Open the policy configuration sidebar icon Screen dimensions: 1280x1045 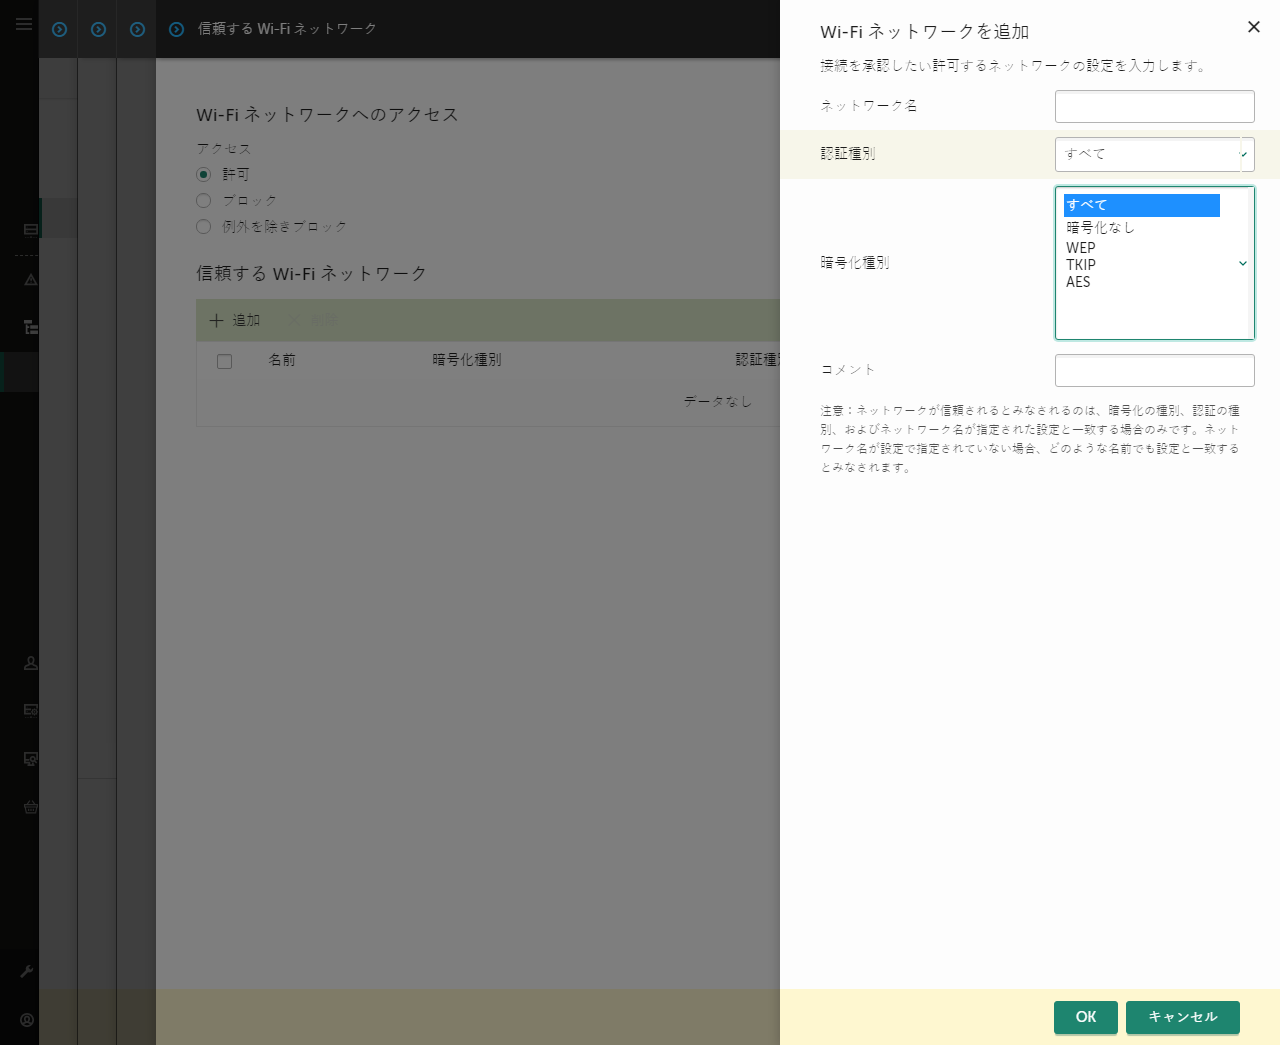(x=30, y=711)
